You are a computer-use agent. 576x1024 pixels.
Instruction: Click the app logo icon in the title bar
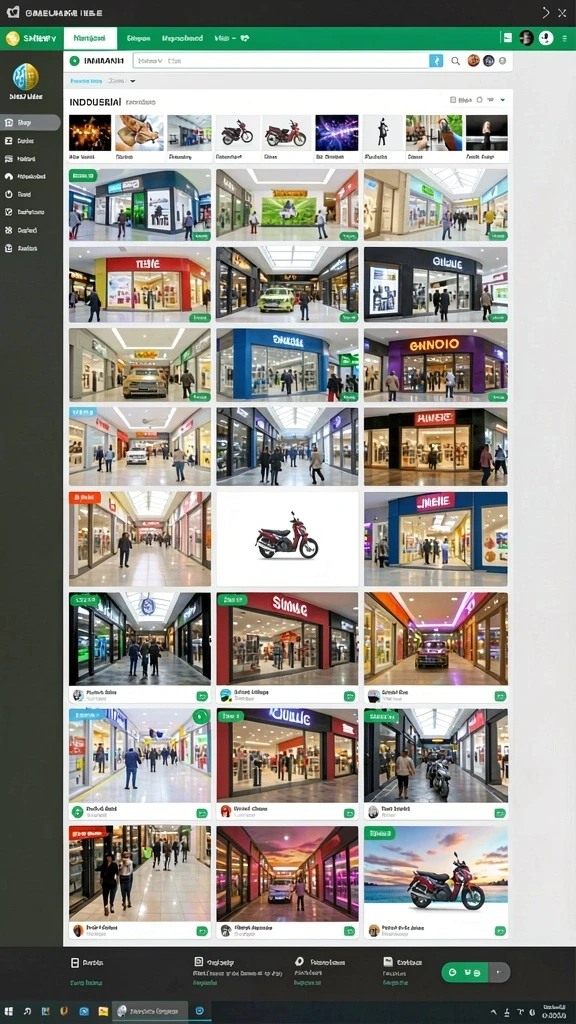[12, 12]
